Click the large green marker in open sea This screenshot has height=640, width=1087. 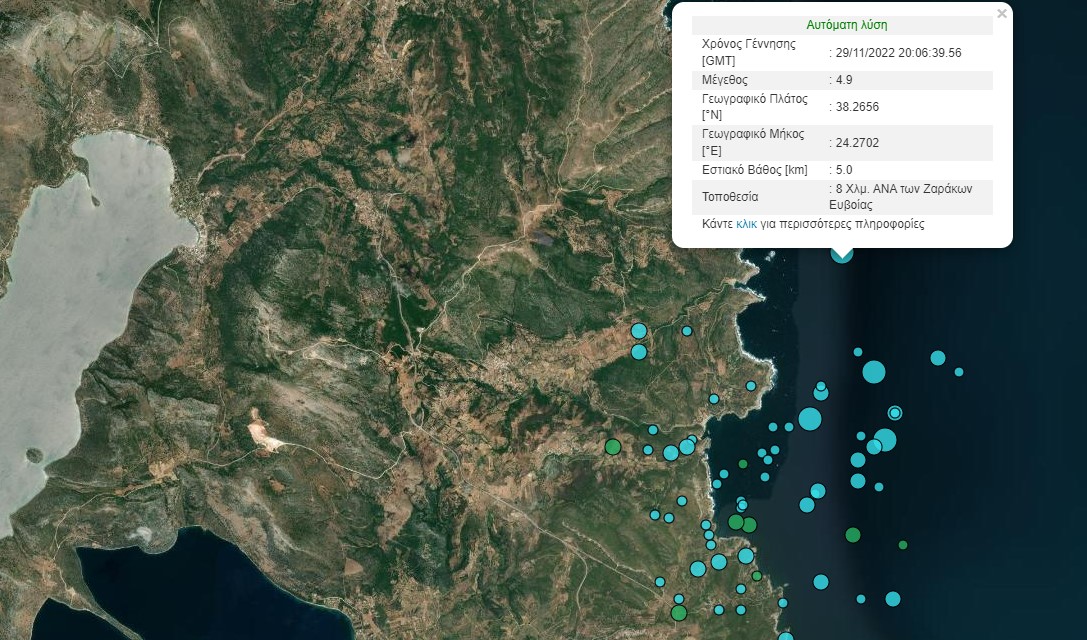tap(852, 535)
